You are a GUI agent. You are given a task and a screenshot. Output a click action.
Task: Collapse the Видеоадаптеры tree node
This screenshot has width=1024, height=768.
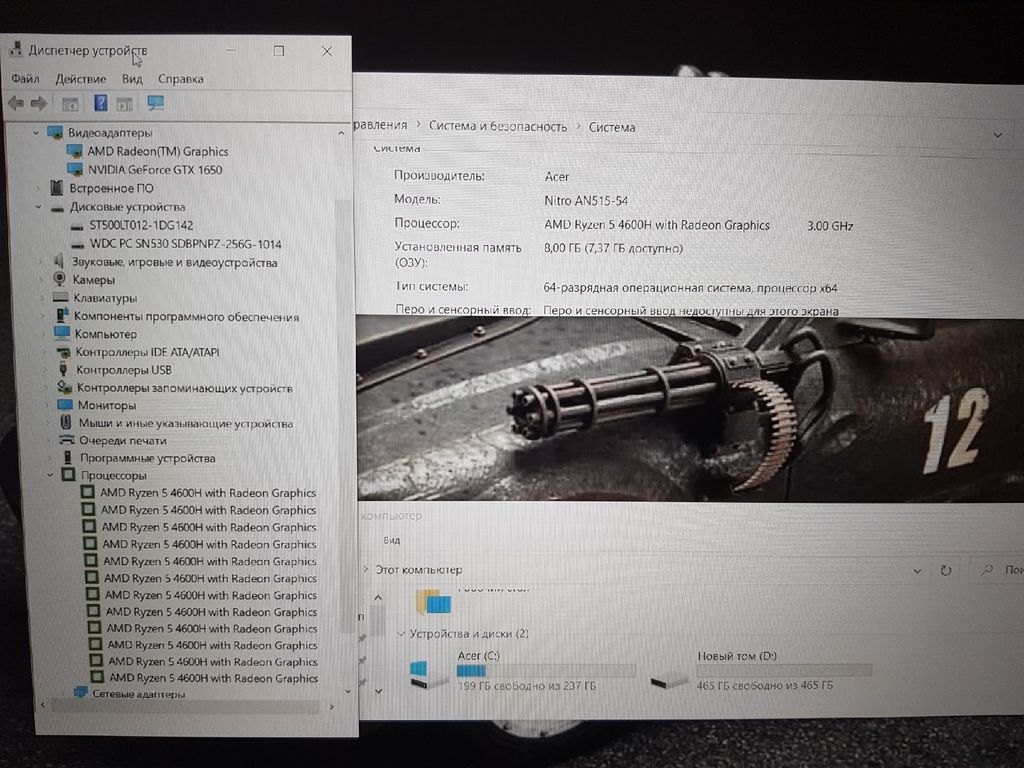pos(37,133)
